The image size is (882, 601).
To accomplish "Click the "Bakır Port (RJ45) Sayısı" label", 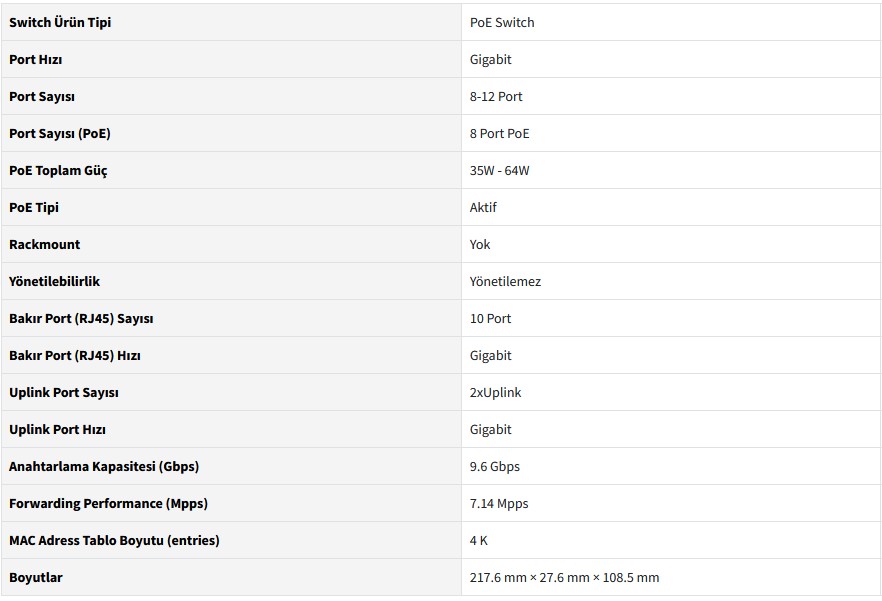I will (81, 318).
